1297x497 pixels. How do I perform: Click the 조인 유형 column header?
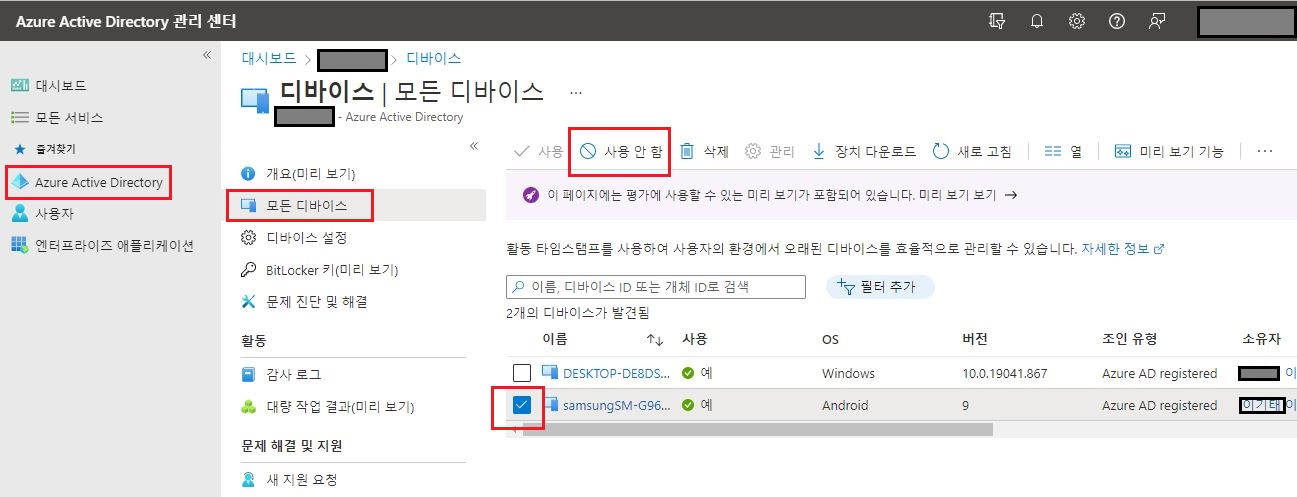click(1129, 340)
